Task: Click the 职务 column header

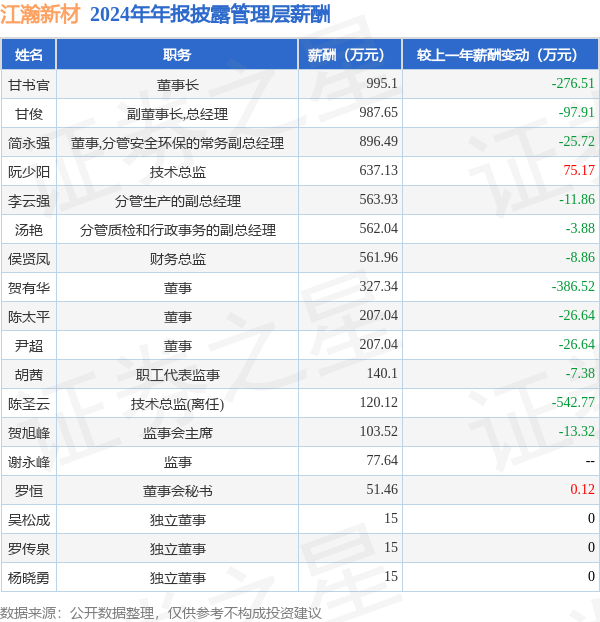Action: pyautogui.click(x=177, y=55)
